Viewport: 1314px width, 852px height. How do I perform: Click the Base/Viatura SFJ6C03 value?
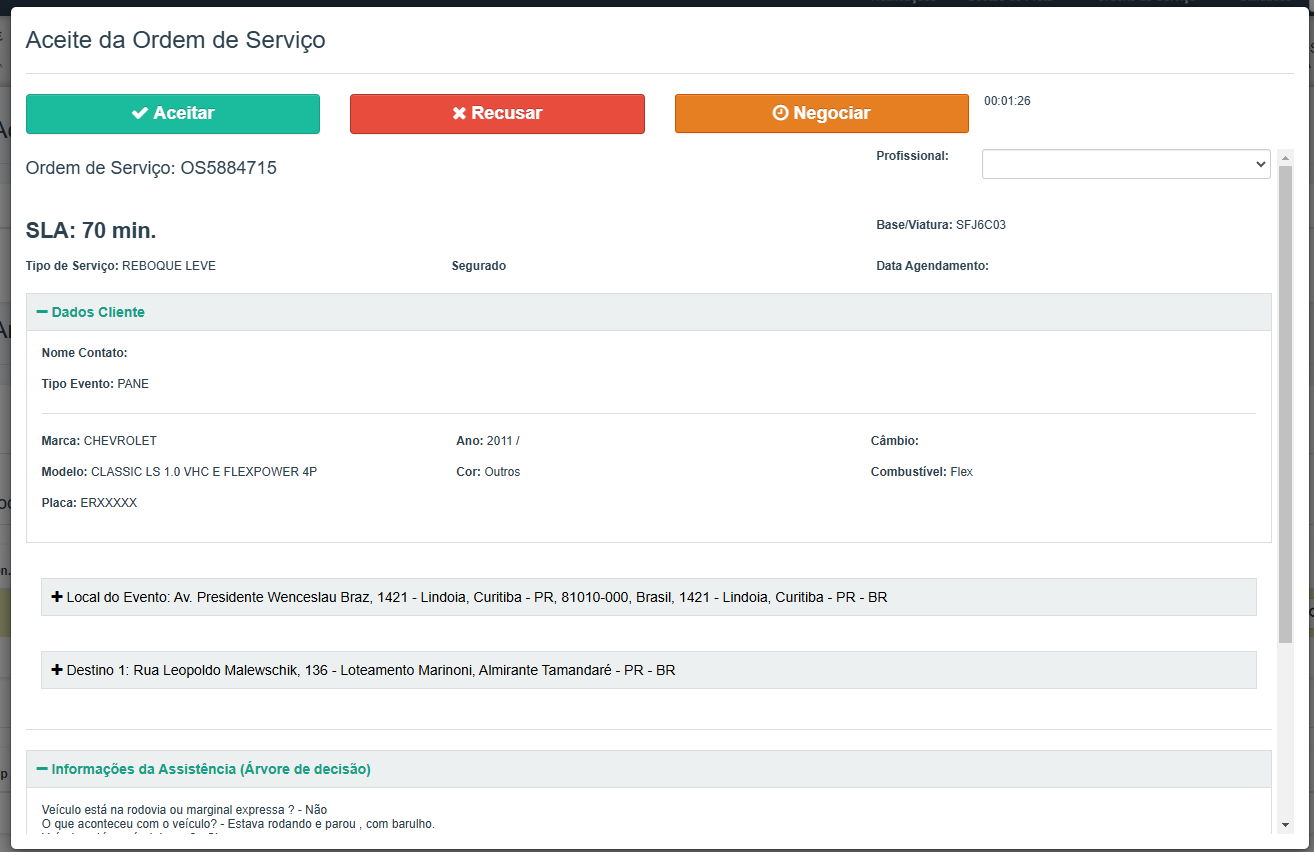980,225
